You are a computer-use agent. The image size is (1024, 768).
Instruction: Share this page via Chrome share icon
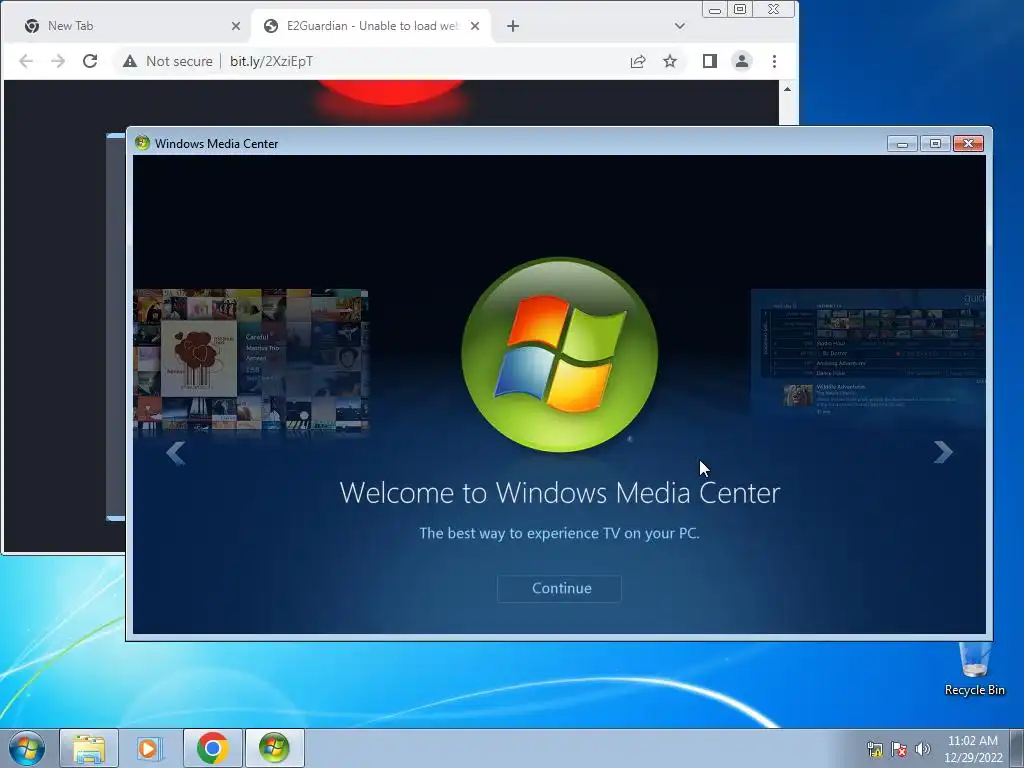point(638,61)
